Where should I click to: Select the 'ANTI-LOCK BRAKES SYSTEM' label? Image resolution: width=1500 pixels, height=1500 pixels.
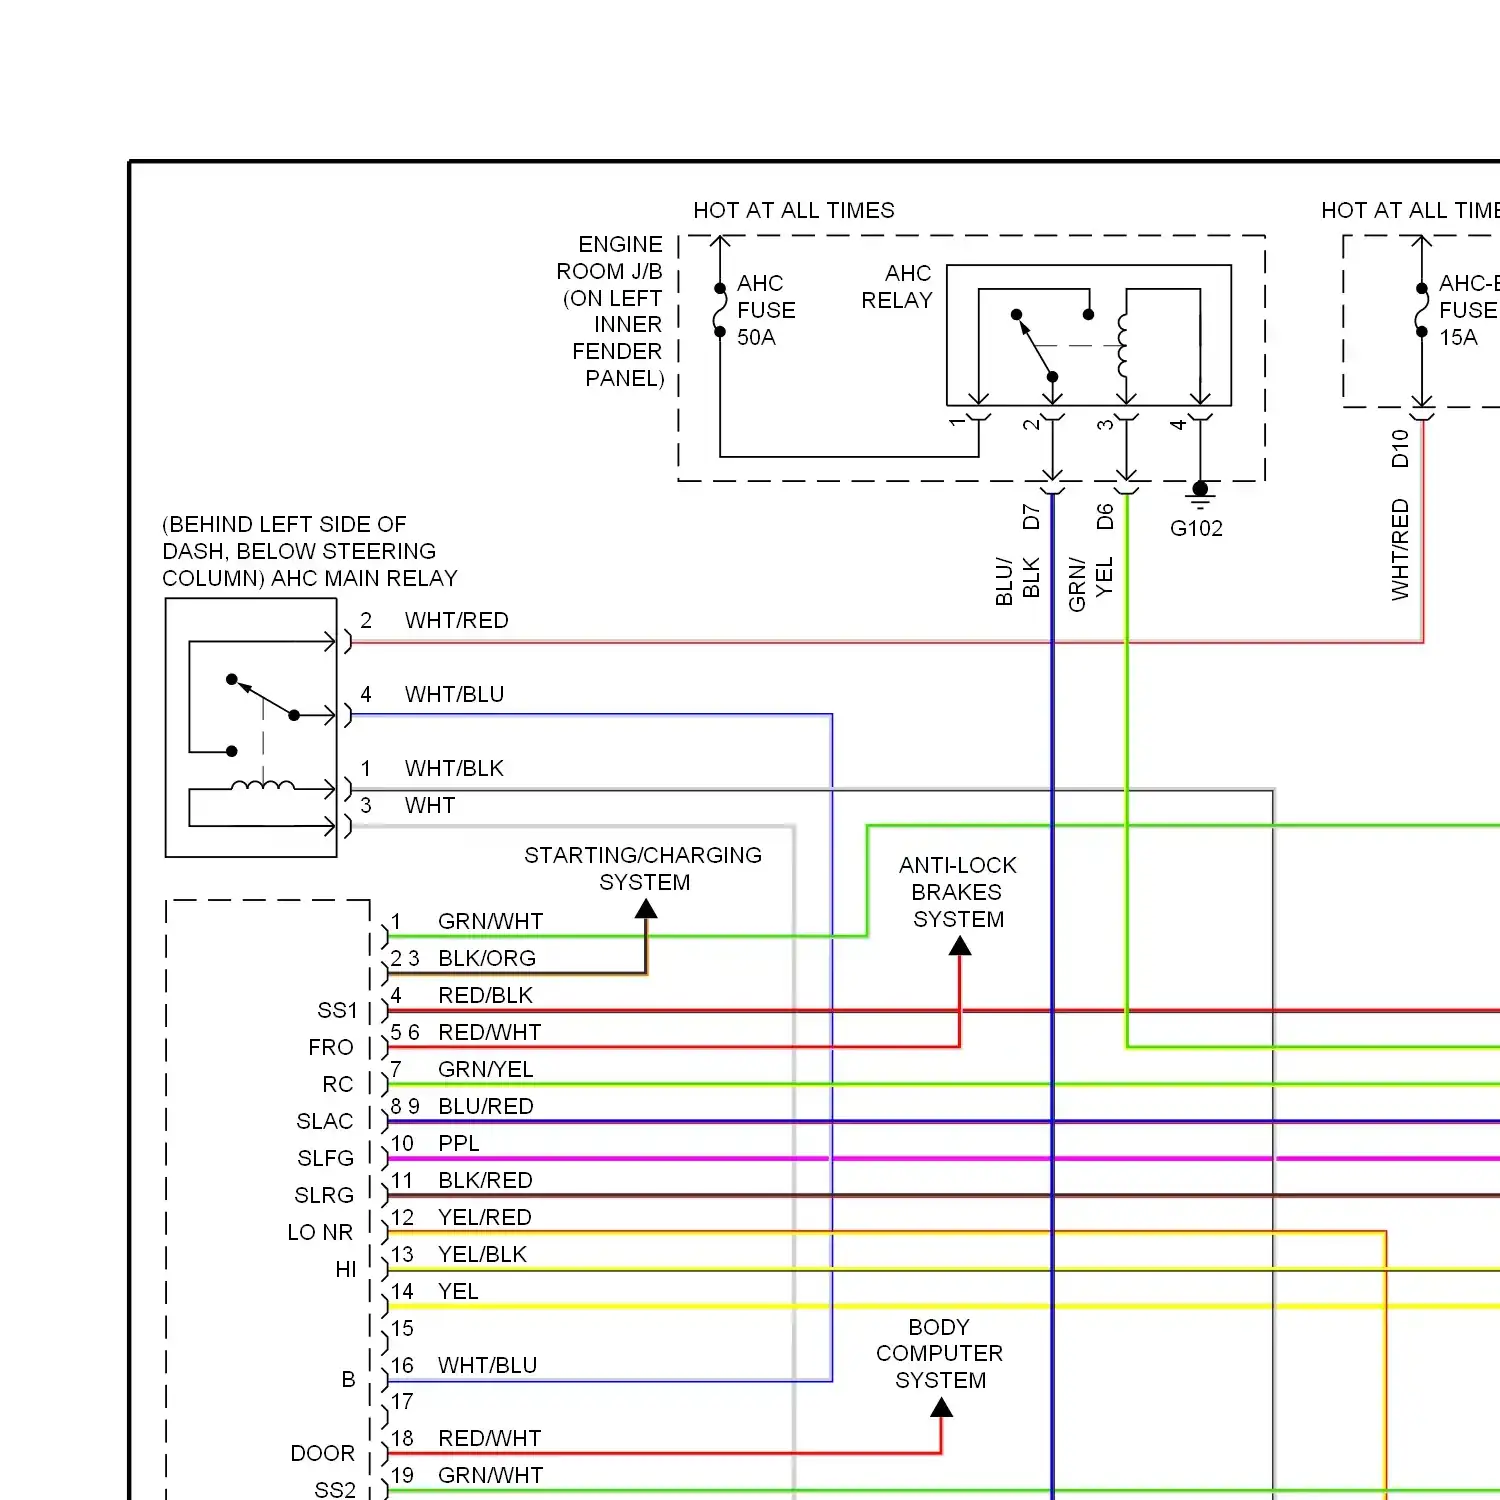coord(957,891)
